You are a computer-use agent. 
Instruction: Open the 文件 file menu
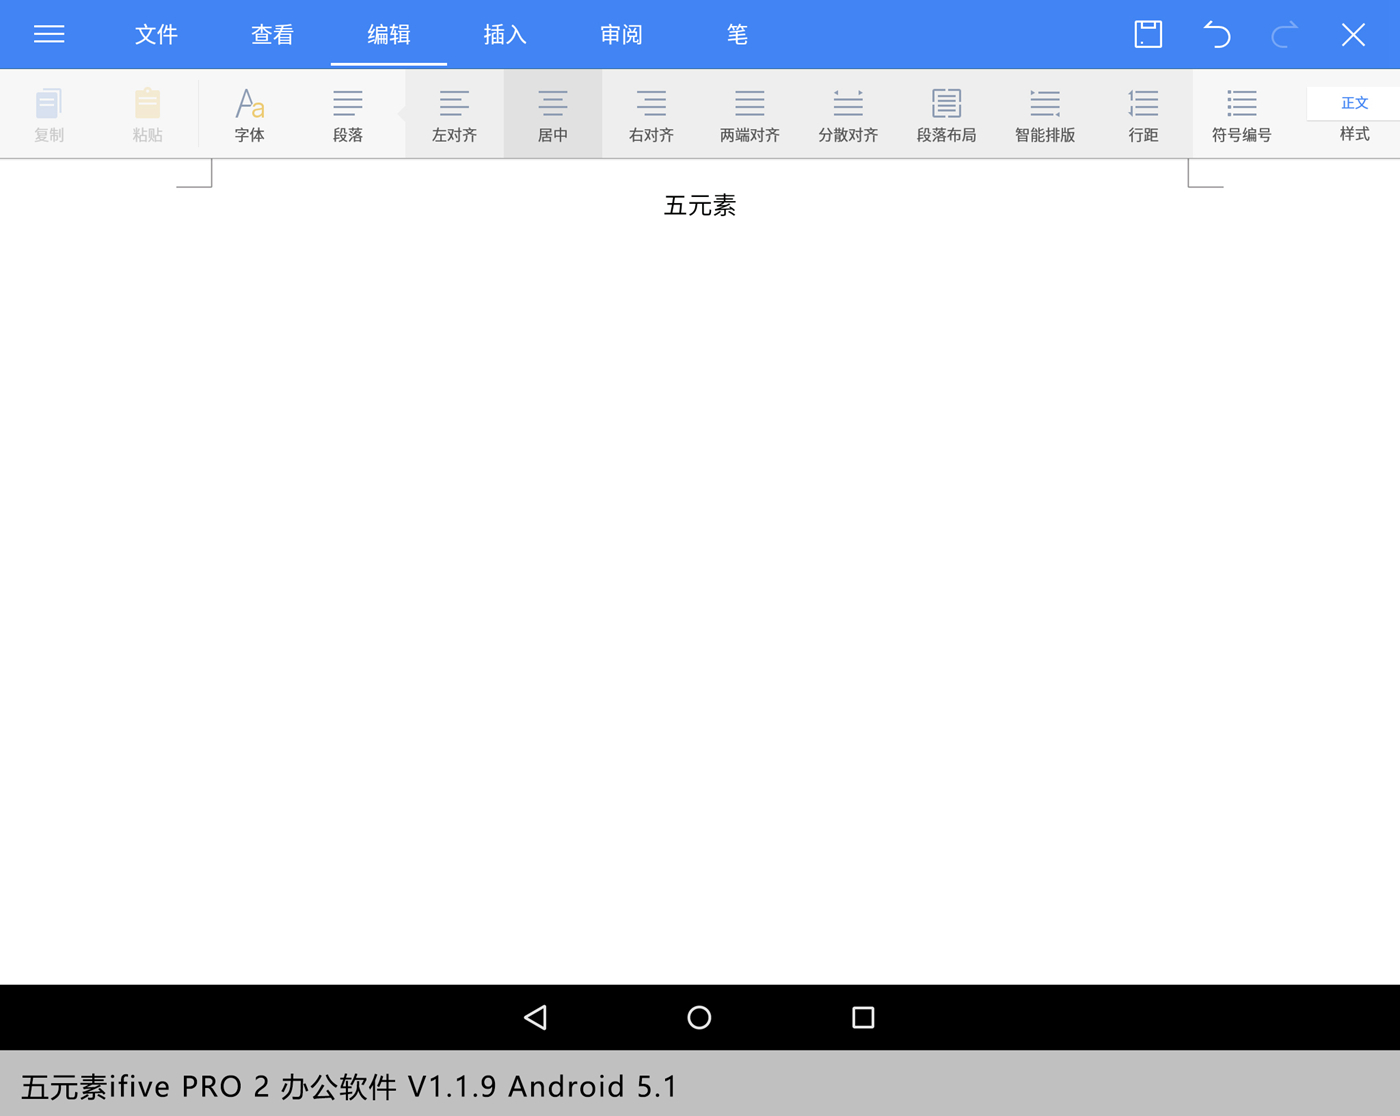click(156, 34)
